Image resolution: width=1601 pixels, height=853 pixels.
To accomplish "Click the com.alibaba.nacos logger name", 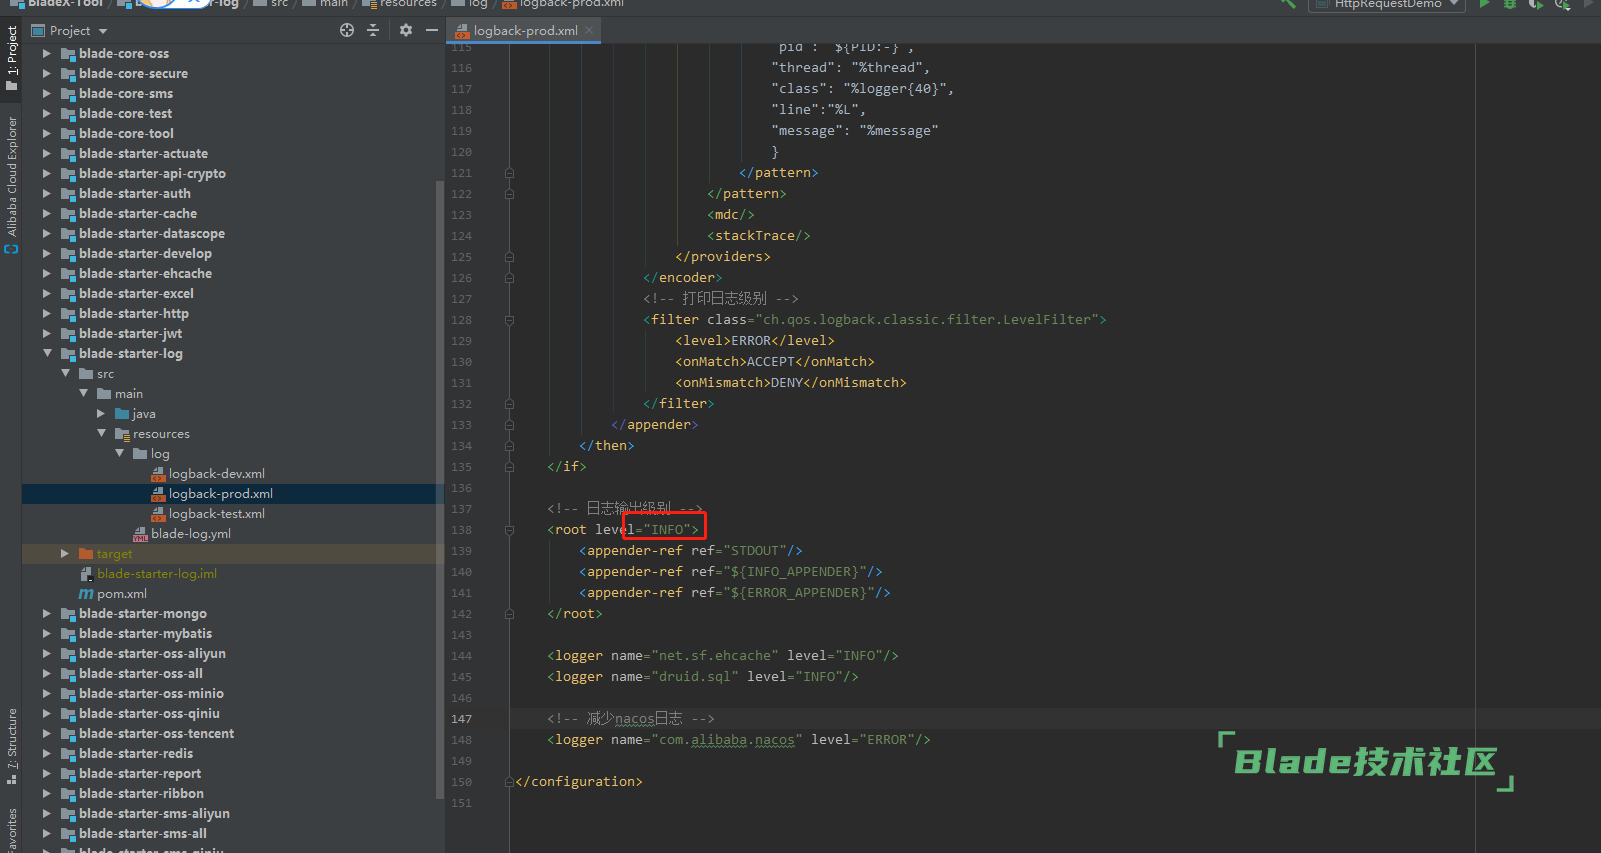I will click(727, 740).
